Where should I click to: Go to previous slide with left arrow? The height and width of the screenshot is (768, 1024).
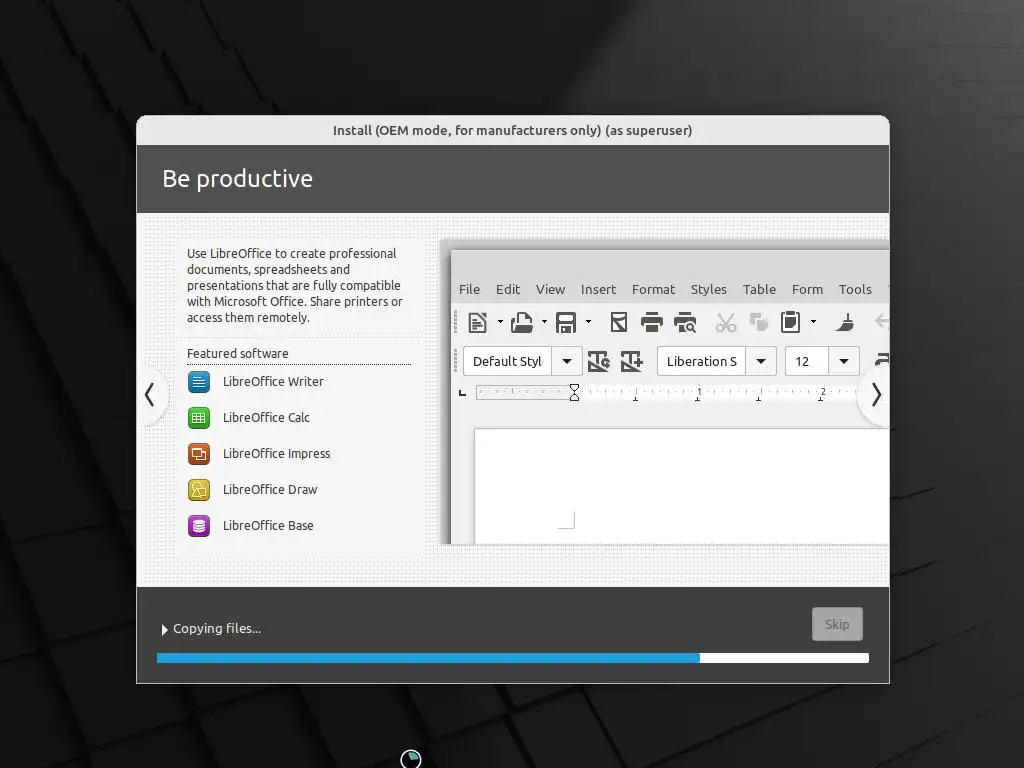150,394
